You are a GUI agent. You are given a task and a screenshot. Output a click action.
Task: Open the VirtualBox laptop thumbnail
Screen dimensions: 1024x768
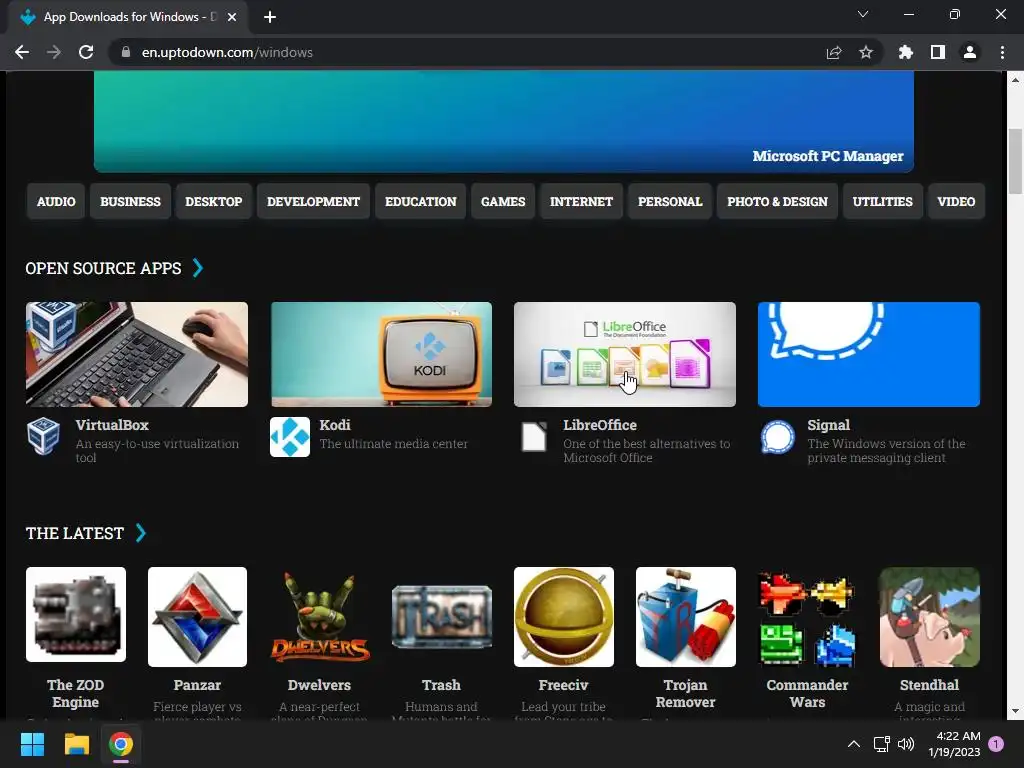137,354
